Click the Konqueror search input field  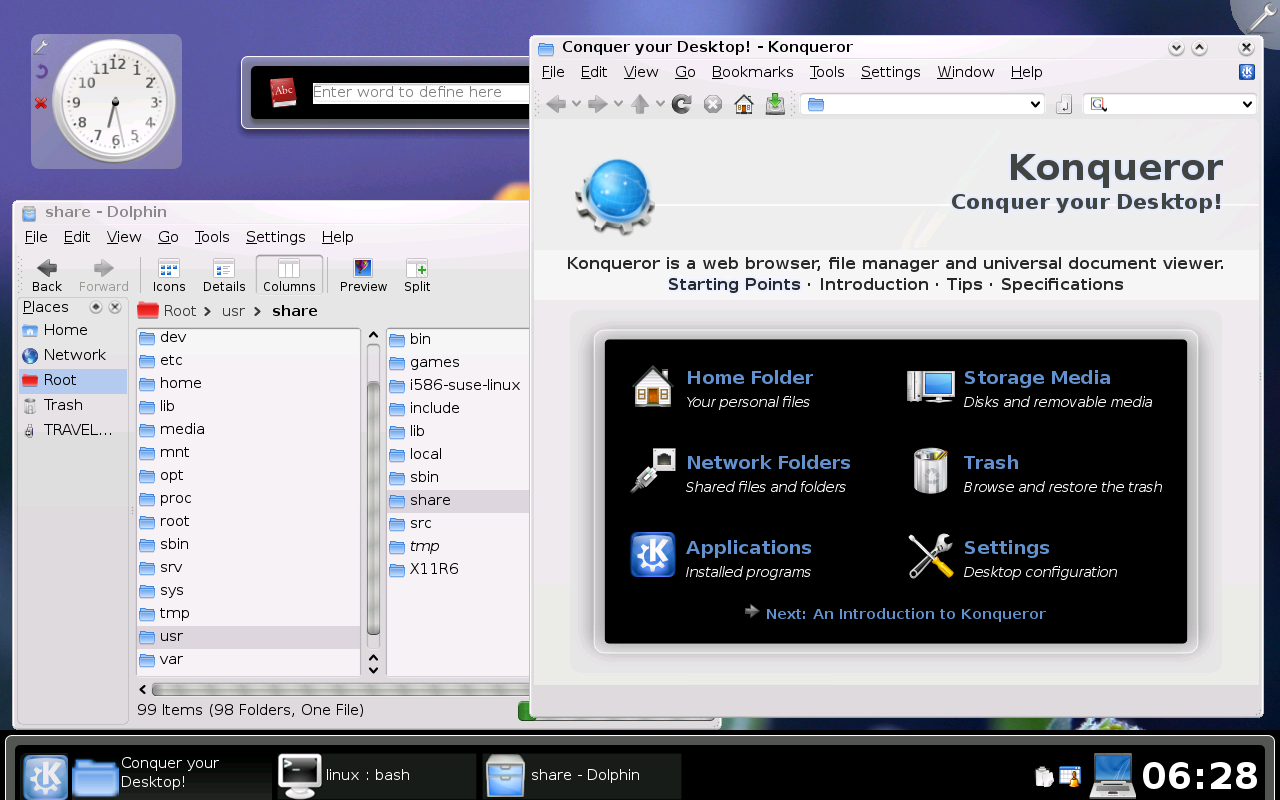(1170, 105)
